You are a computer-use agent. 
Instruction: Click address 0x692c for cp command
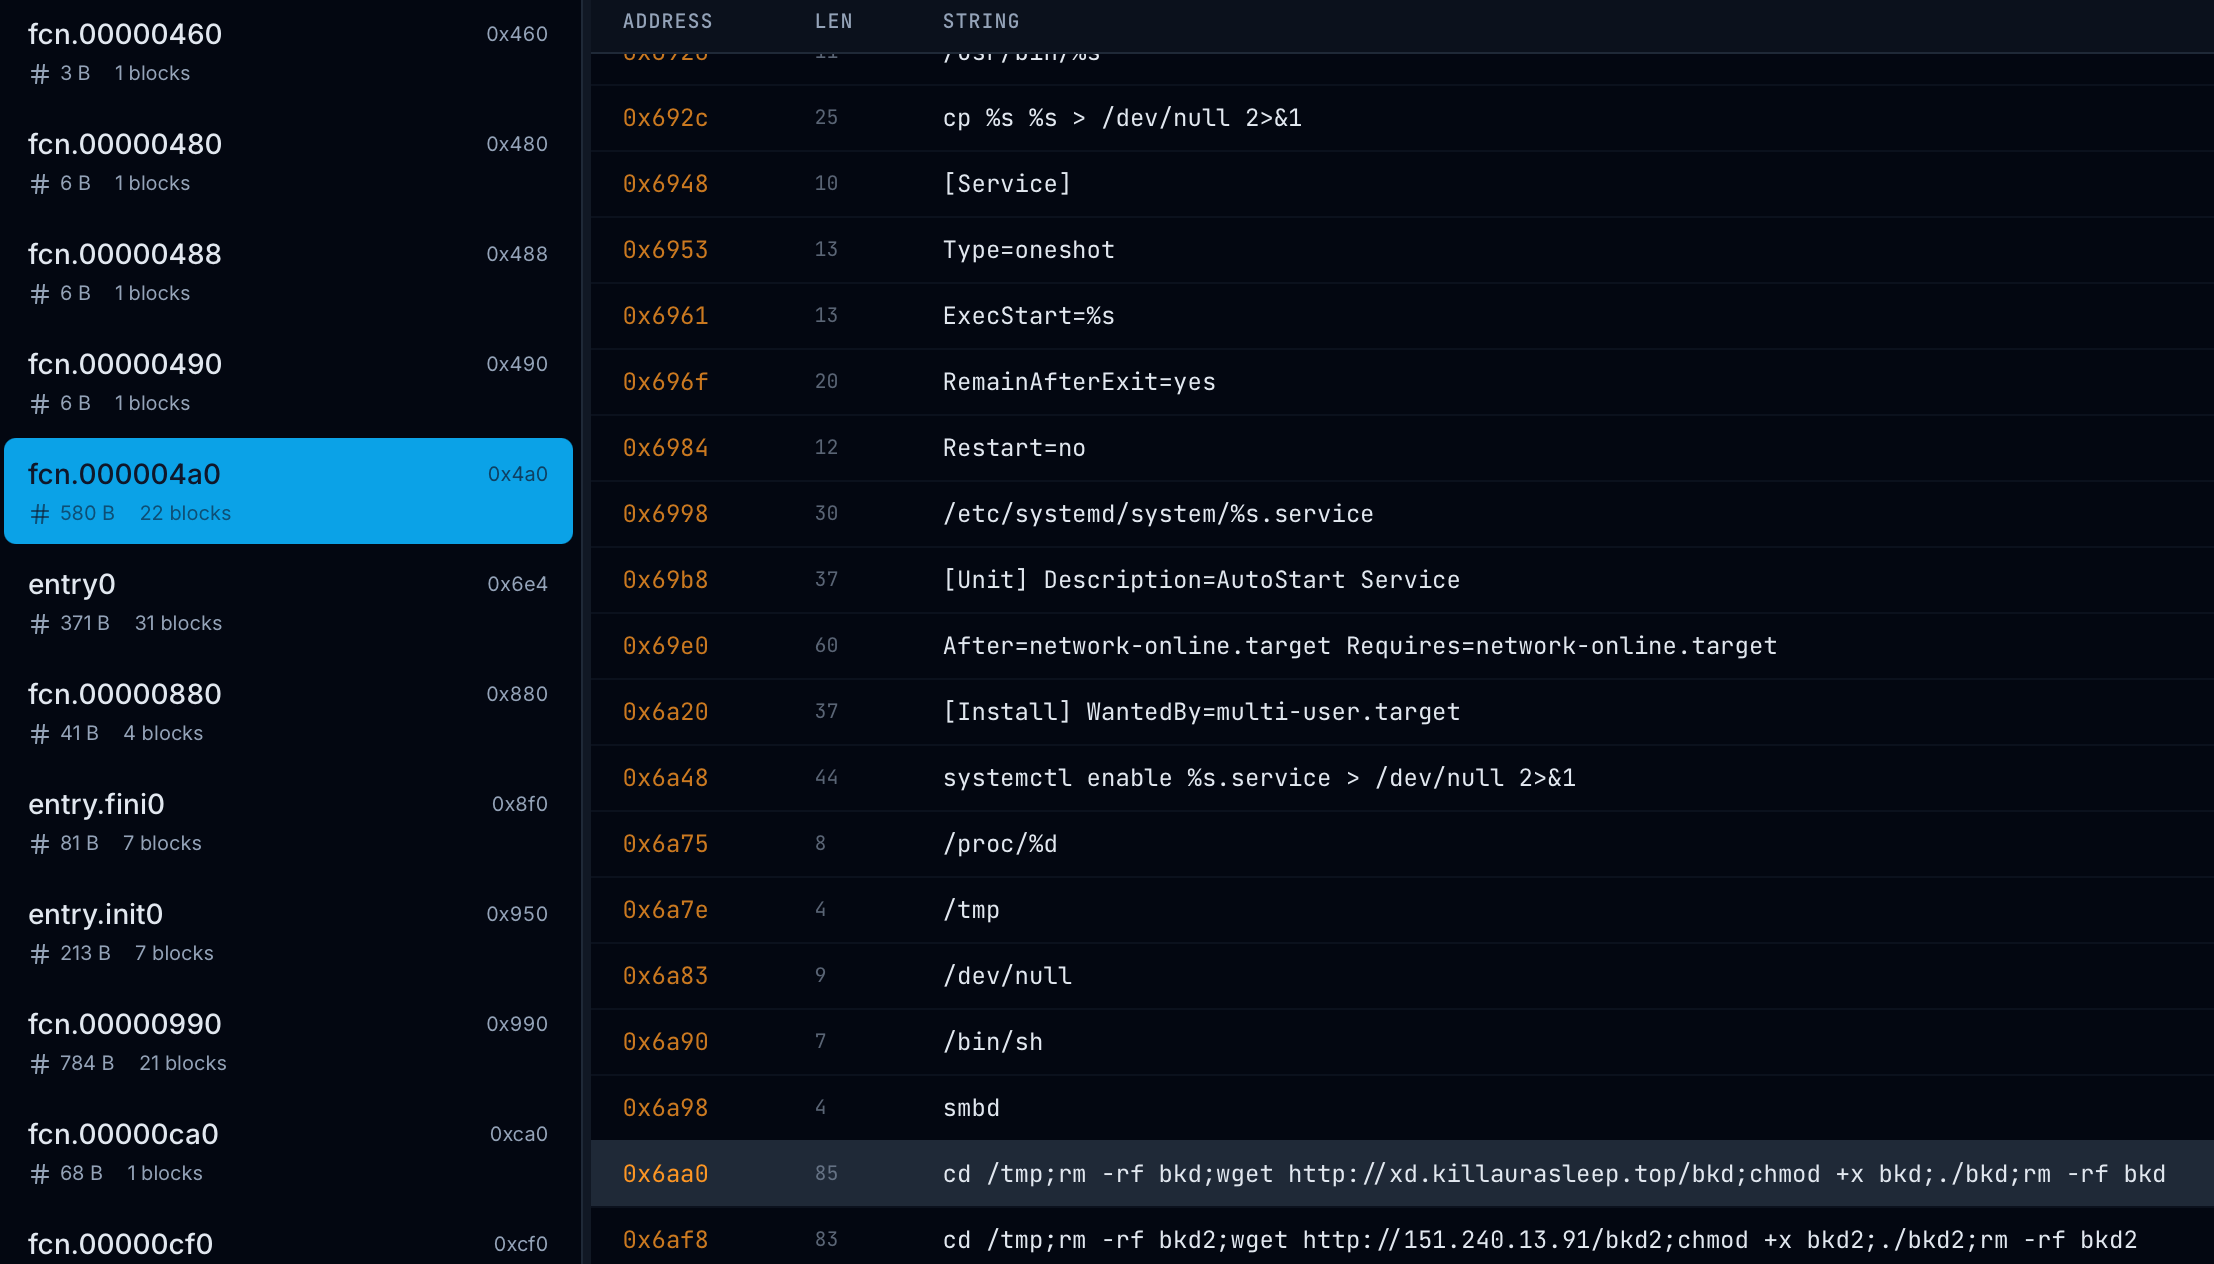(665, 117)
